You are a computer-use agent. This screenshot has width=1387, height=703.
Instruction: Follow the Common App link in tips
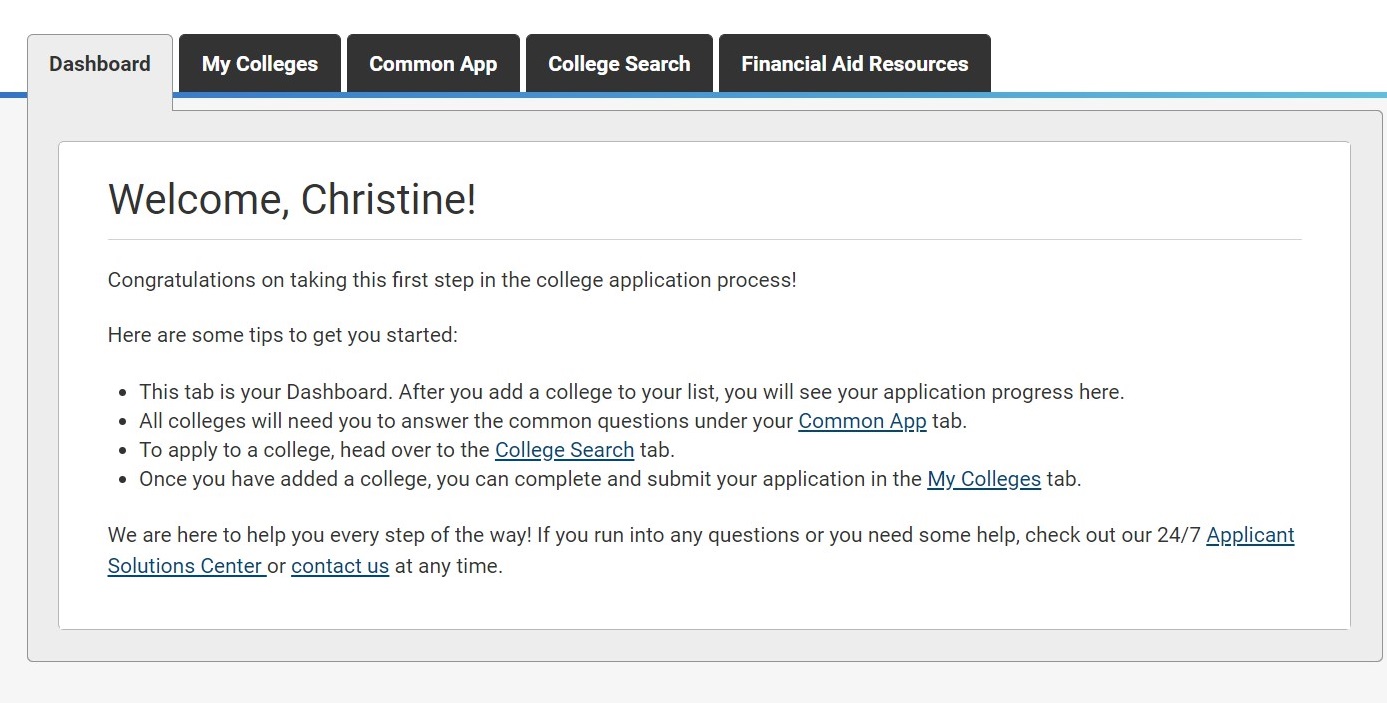pyautogui.click(x=862, y=421)
